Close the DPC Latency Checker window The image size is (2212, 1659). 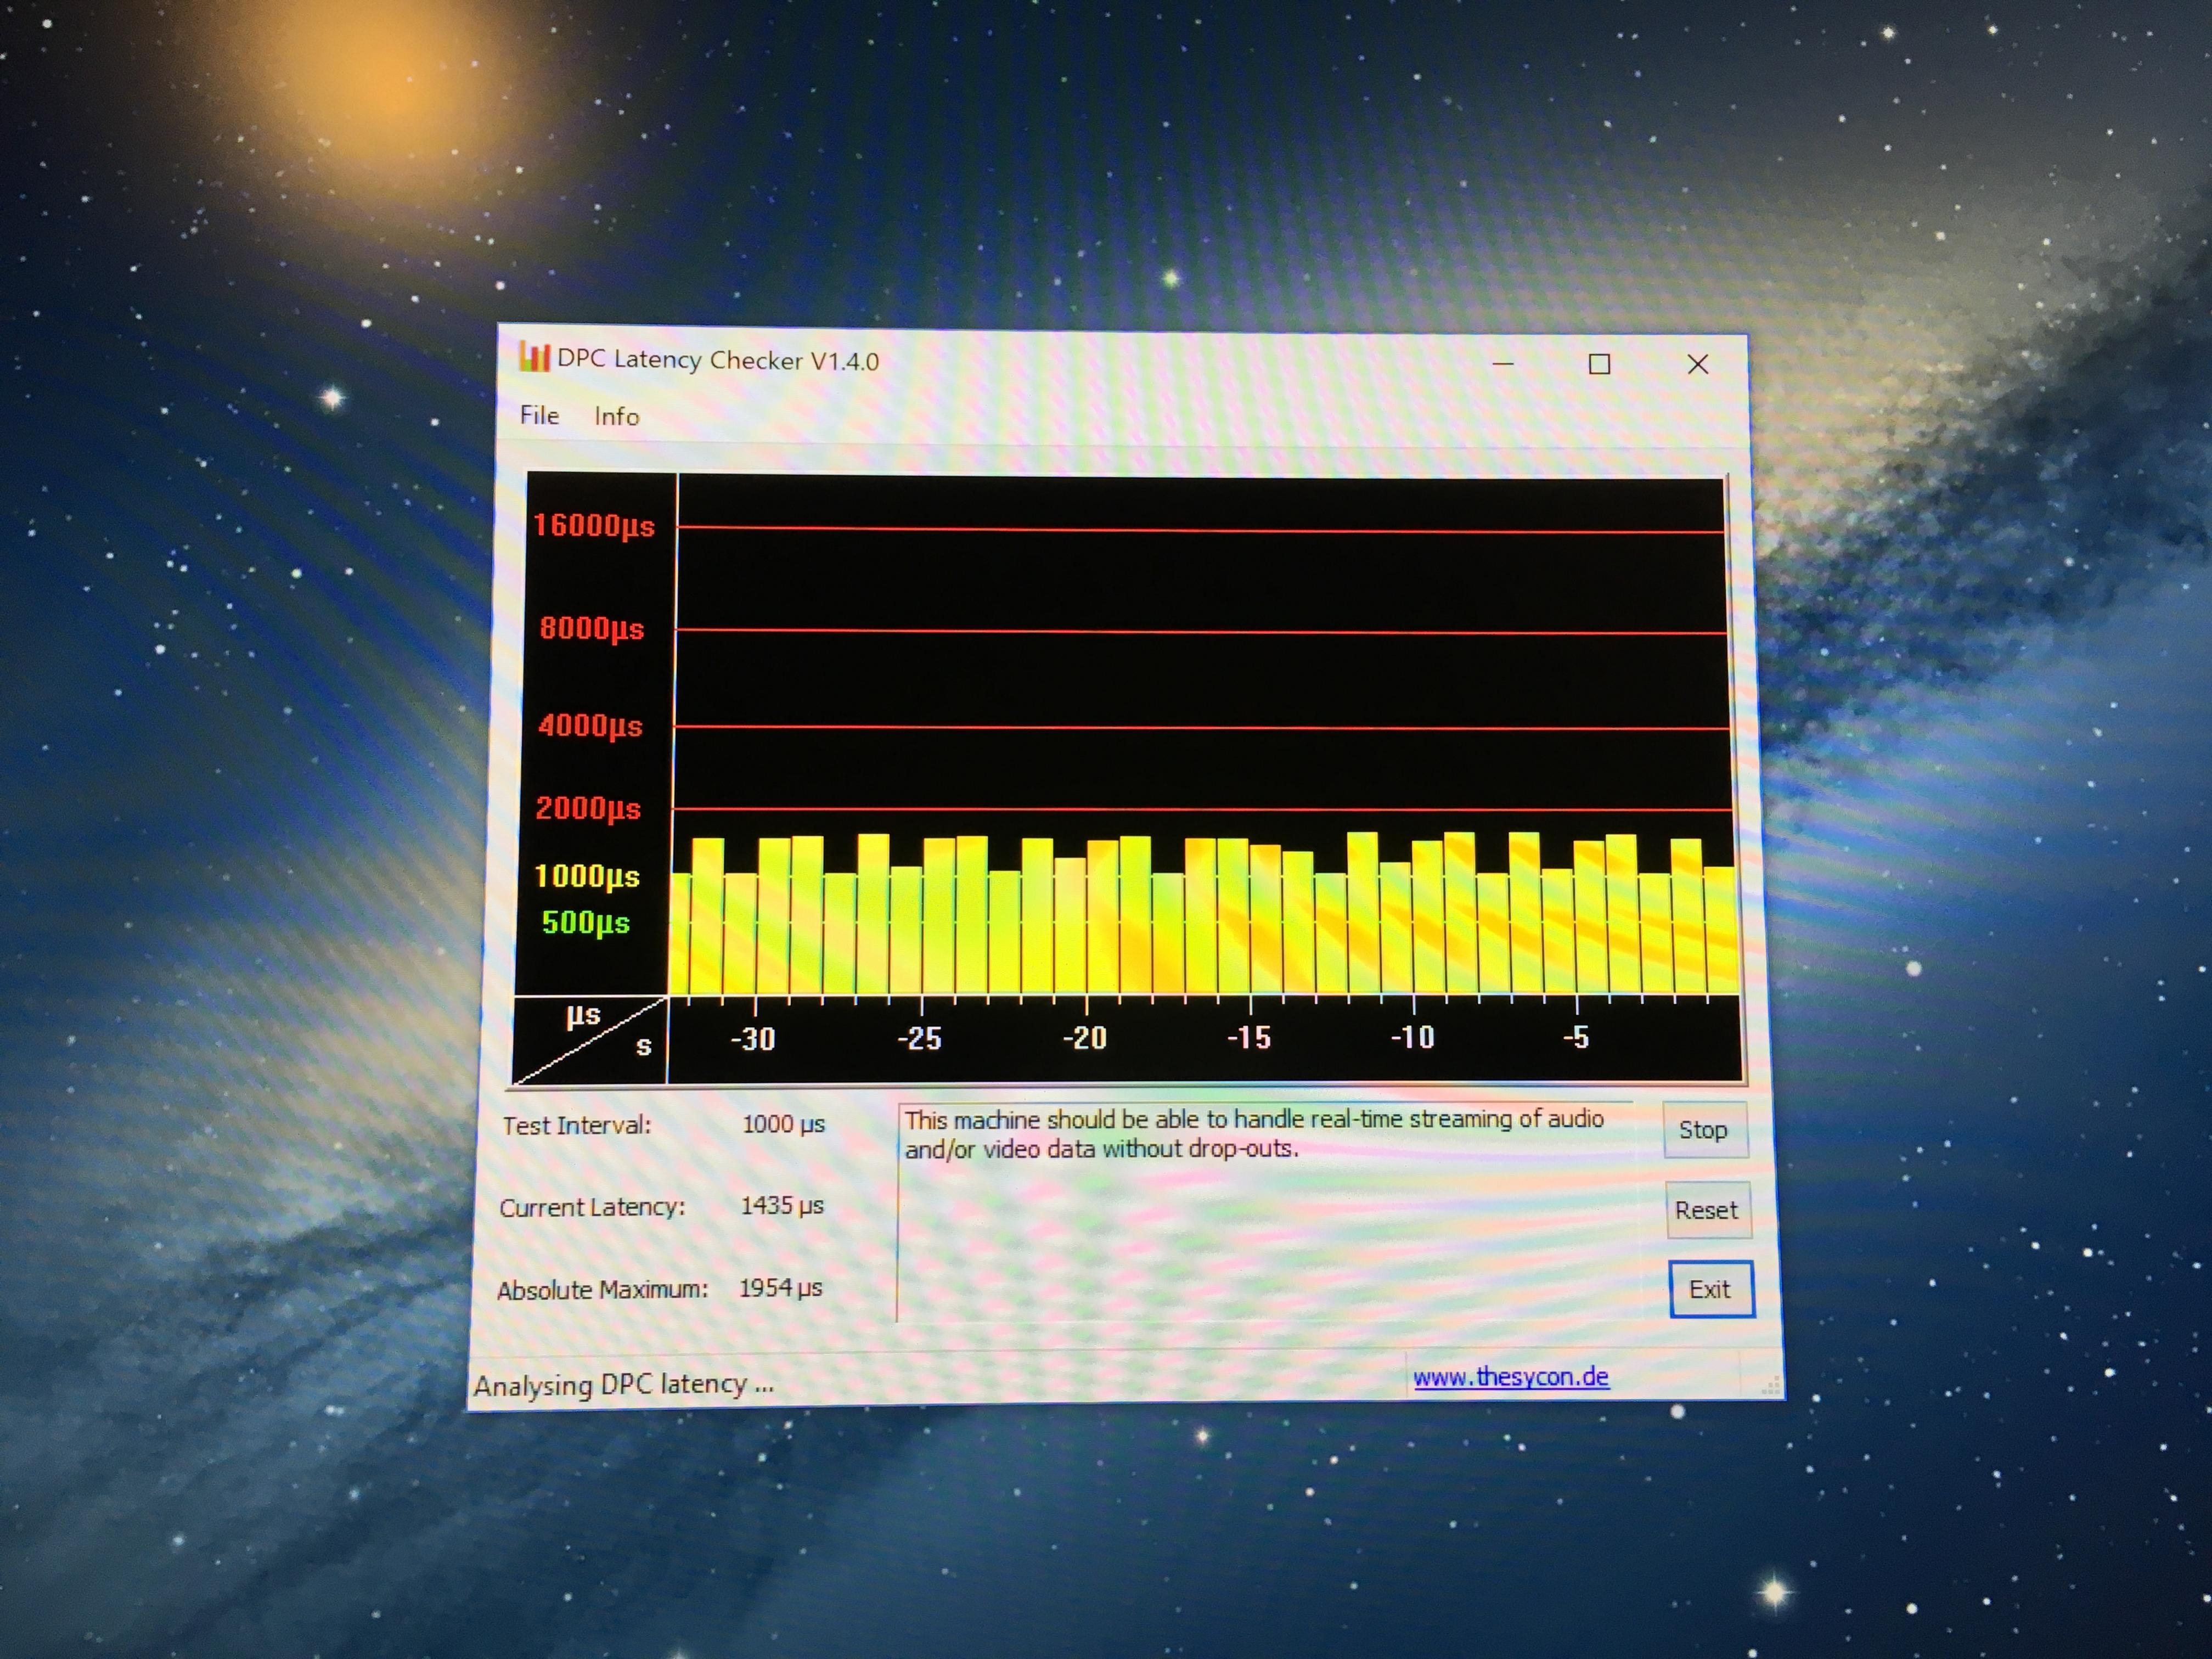coord(1697,364)
